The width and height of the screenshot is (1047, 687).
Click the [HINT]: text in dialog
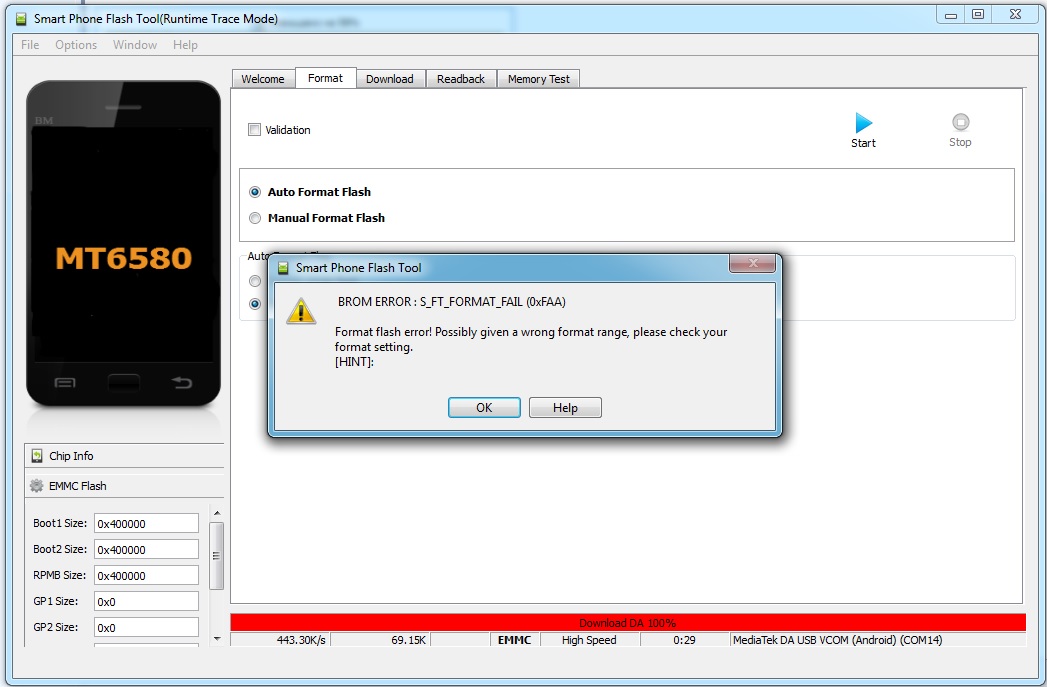(354, 362)
